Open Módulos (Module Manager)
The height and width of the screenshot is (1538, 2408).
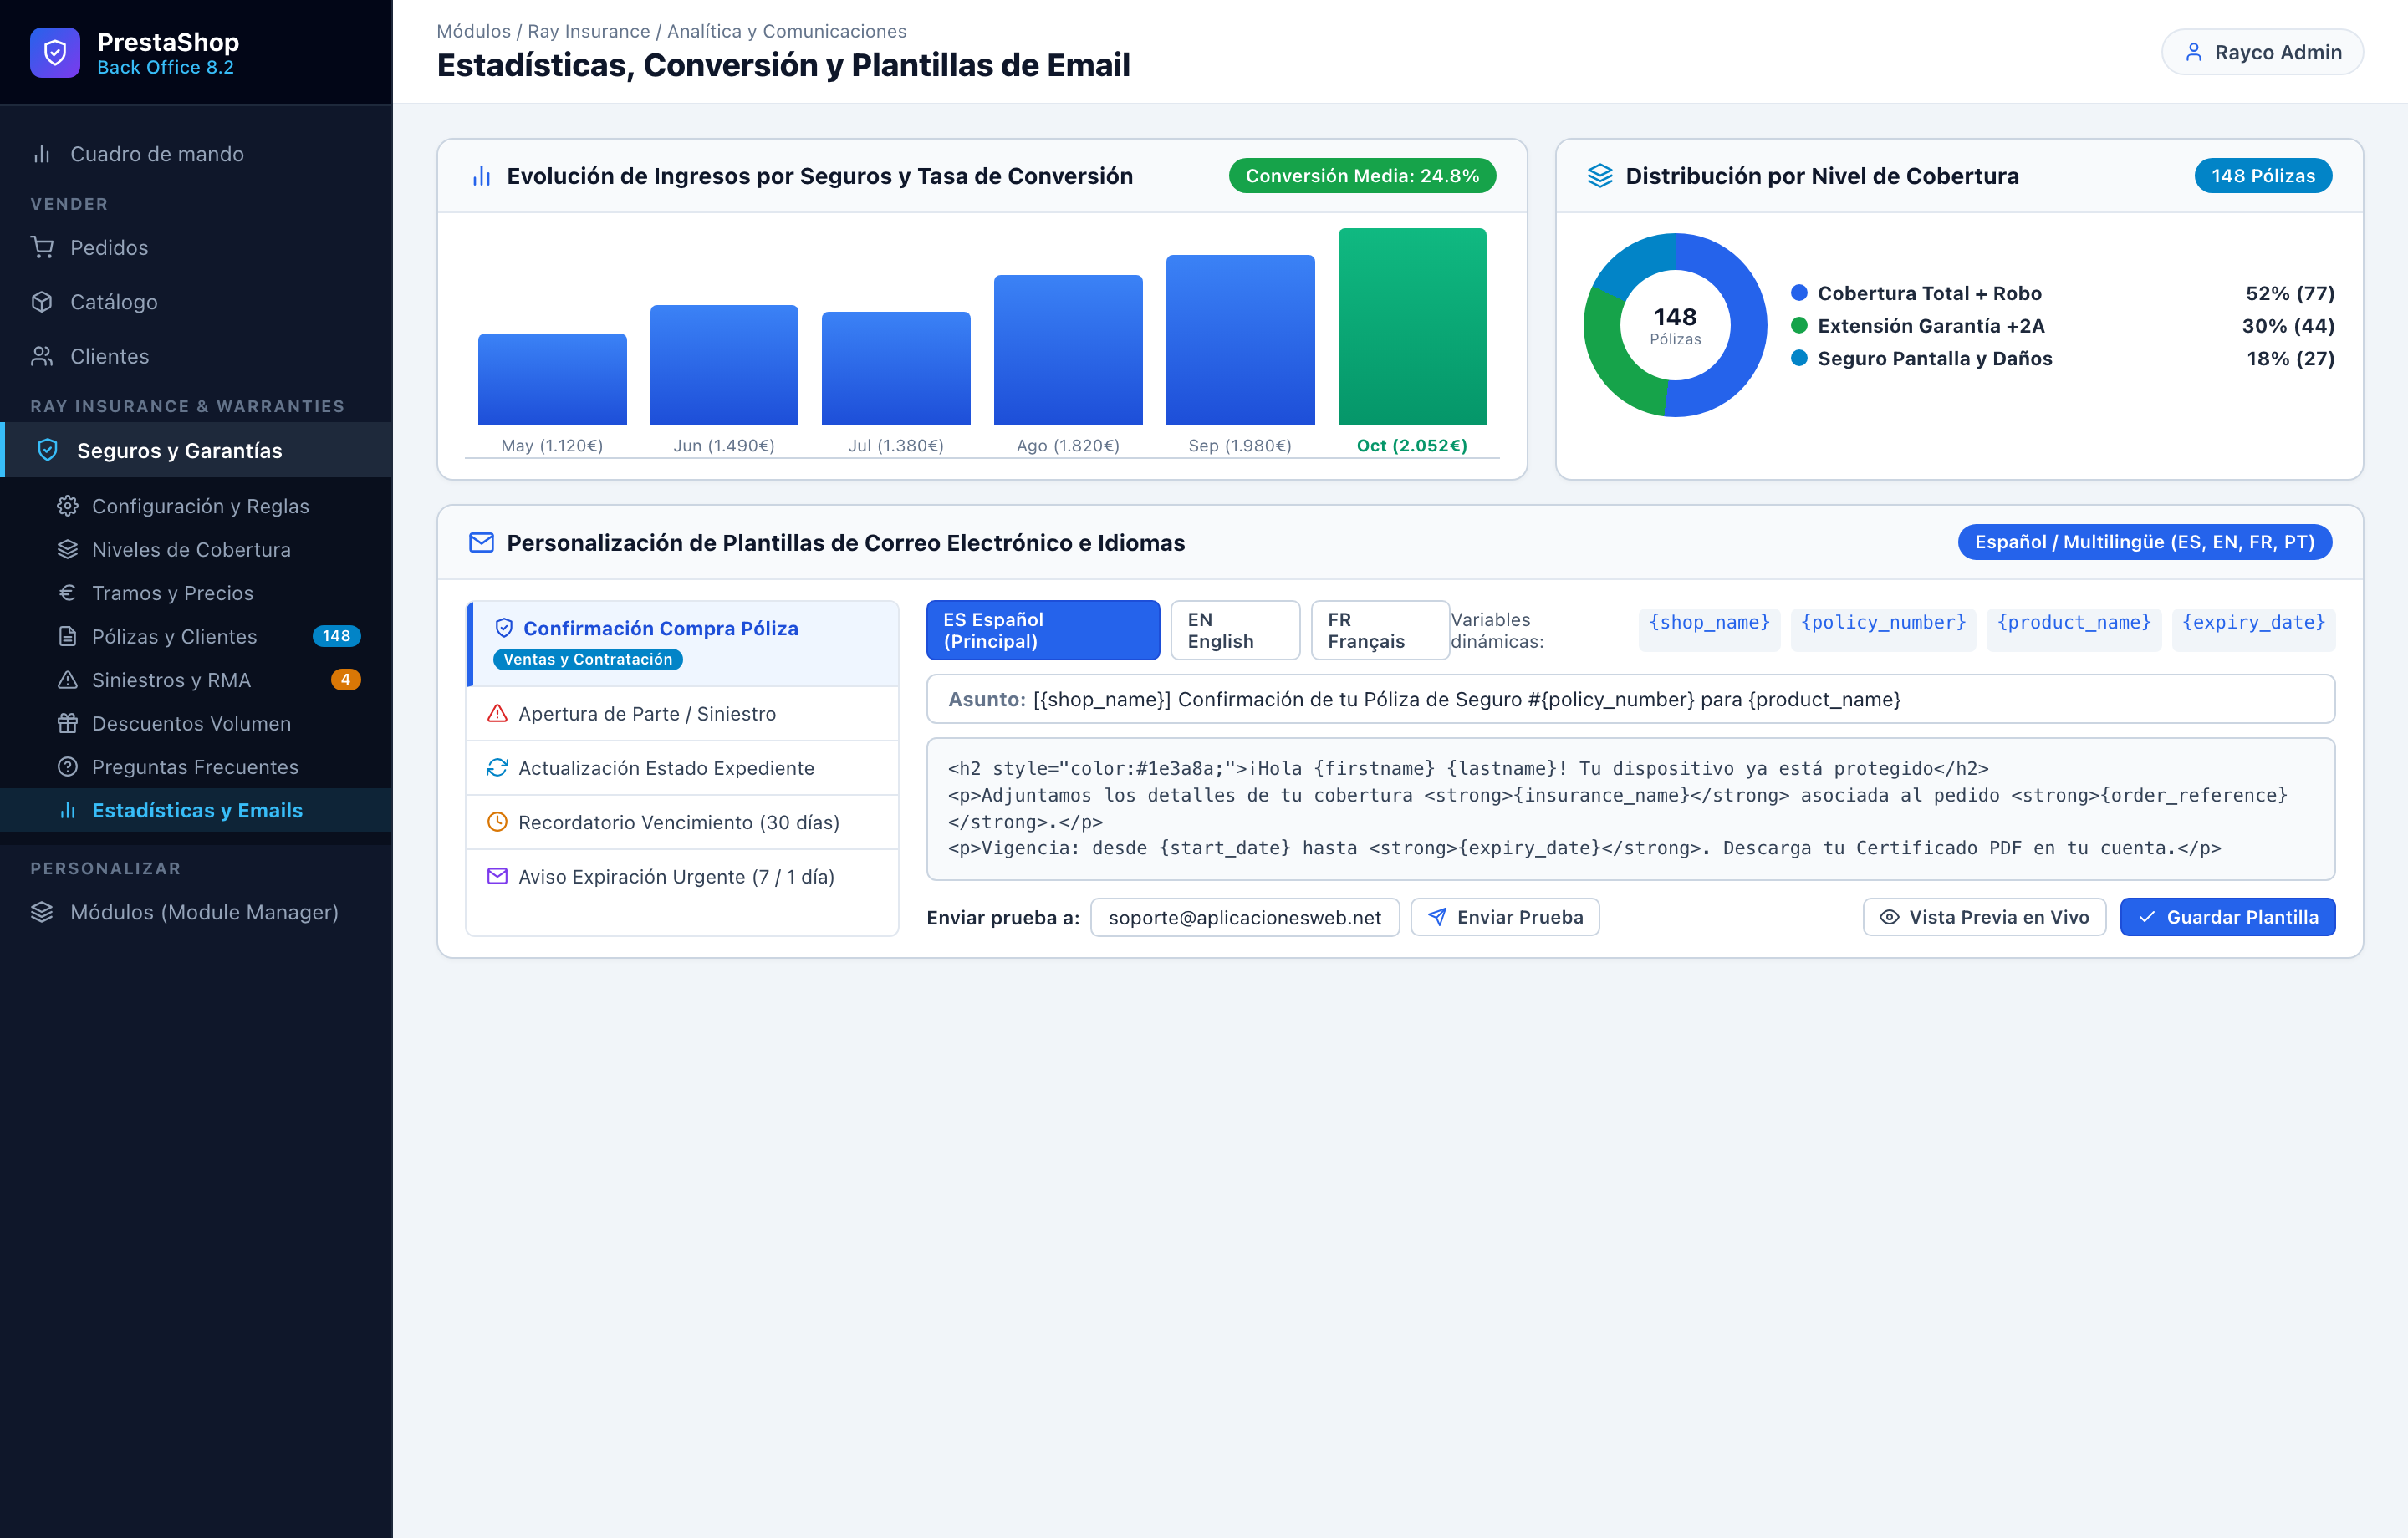[x=196, y=912]
